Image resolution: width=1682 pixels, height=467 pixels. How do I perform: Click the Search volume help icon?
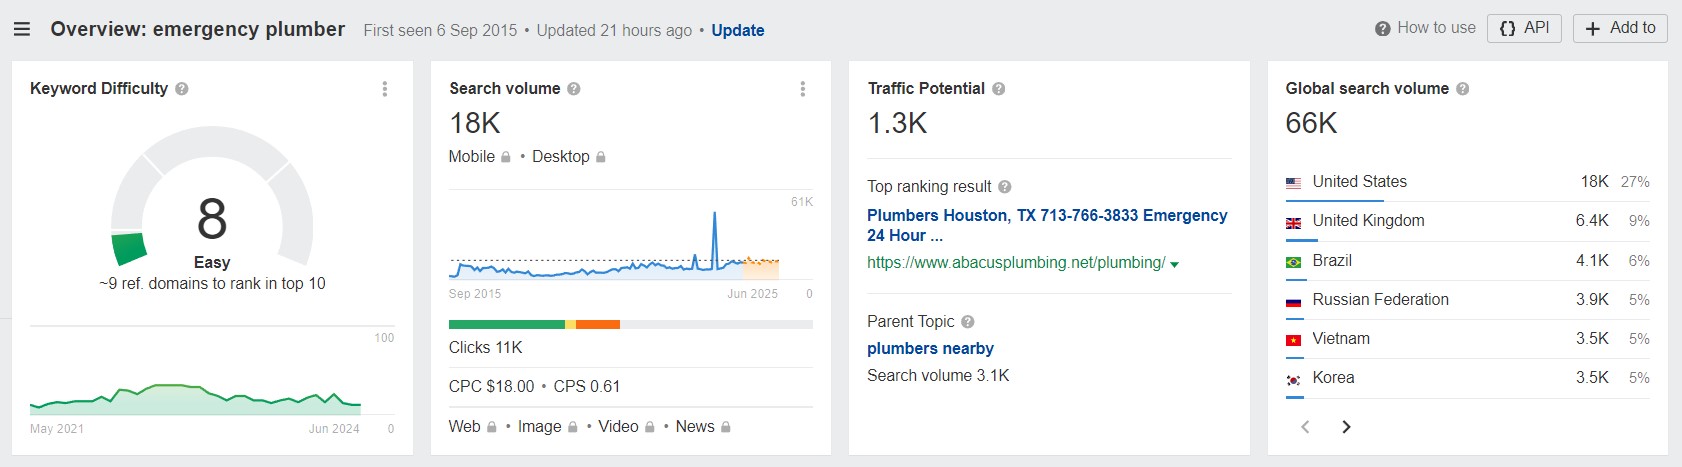pyautogui.click(x=574, y=89)
